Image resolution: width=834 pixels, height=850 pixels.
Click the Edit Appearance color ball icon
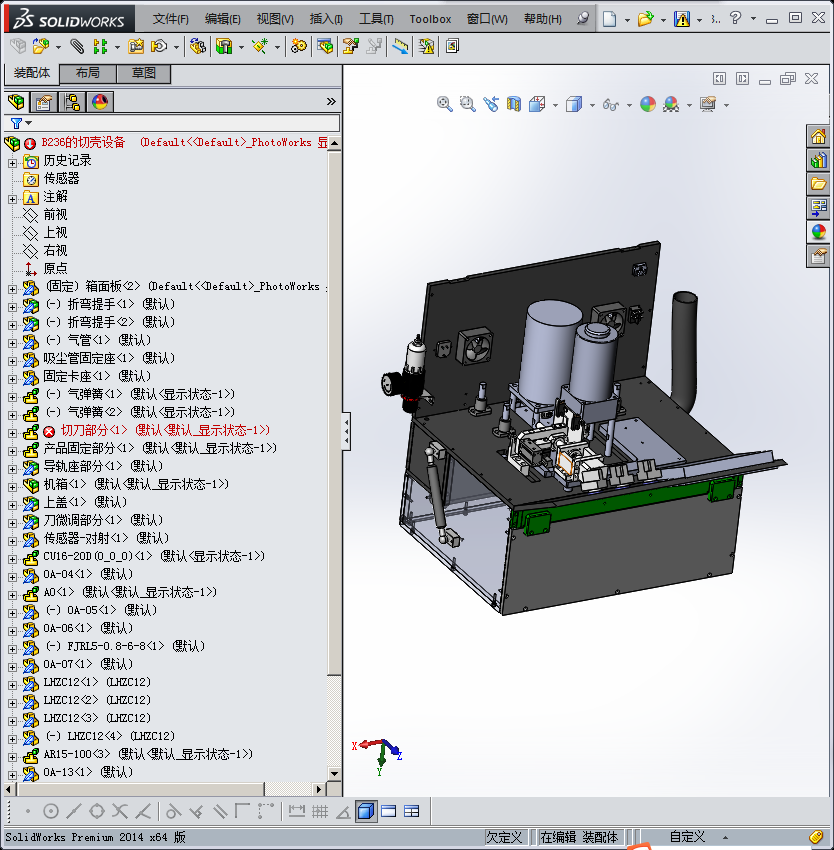click(647, 104)
